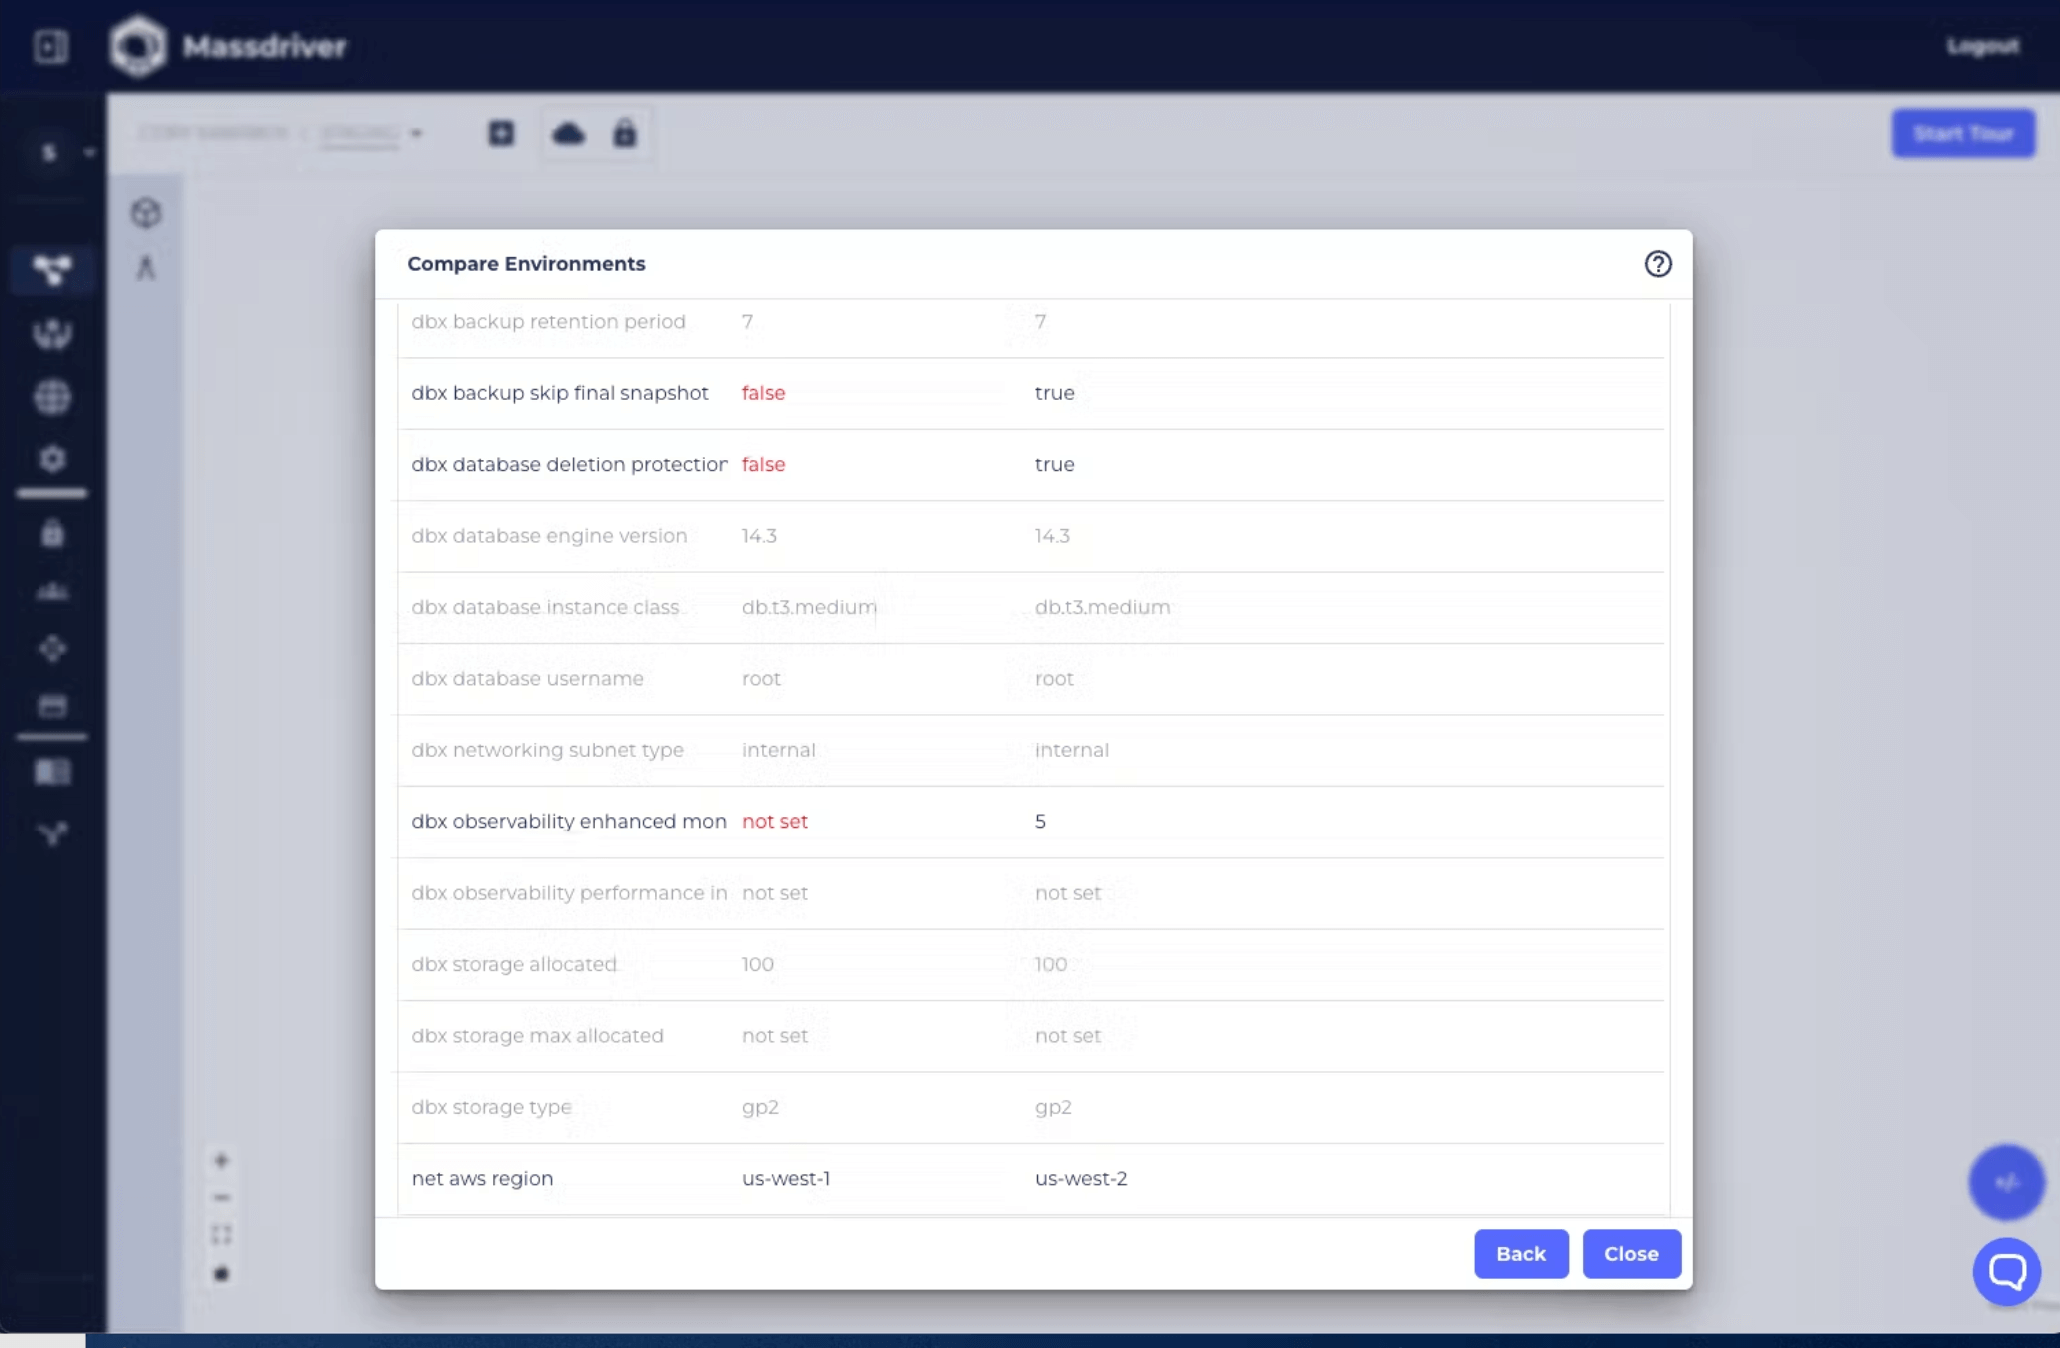Click the cube package icon in side panel

point(146,212)
